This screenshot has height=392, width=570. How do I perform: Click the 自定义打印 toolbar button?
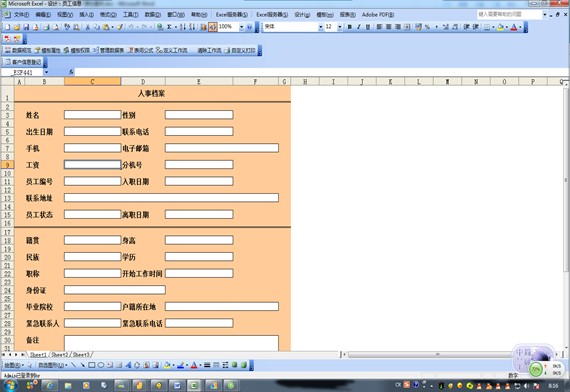240,50
